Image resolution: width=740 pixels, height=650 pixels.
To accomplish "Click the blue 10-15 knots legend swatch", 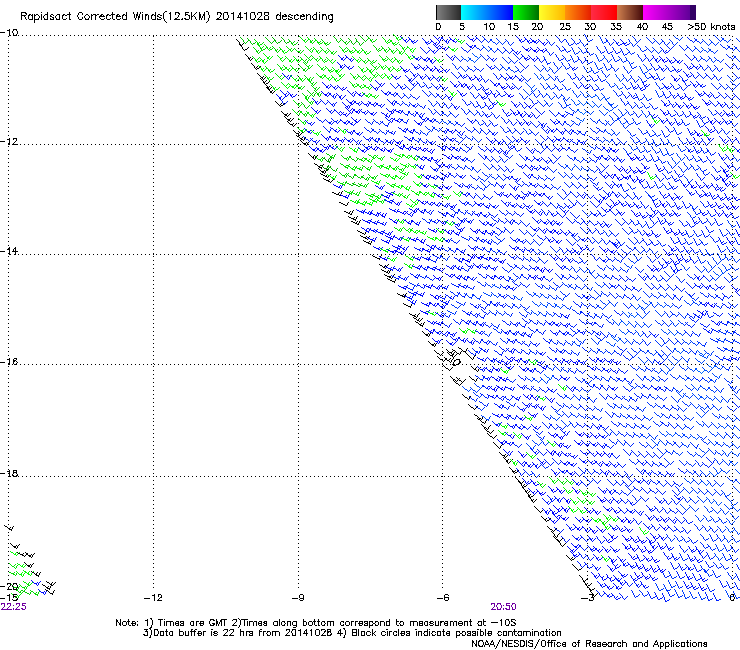I will 500,12.
